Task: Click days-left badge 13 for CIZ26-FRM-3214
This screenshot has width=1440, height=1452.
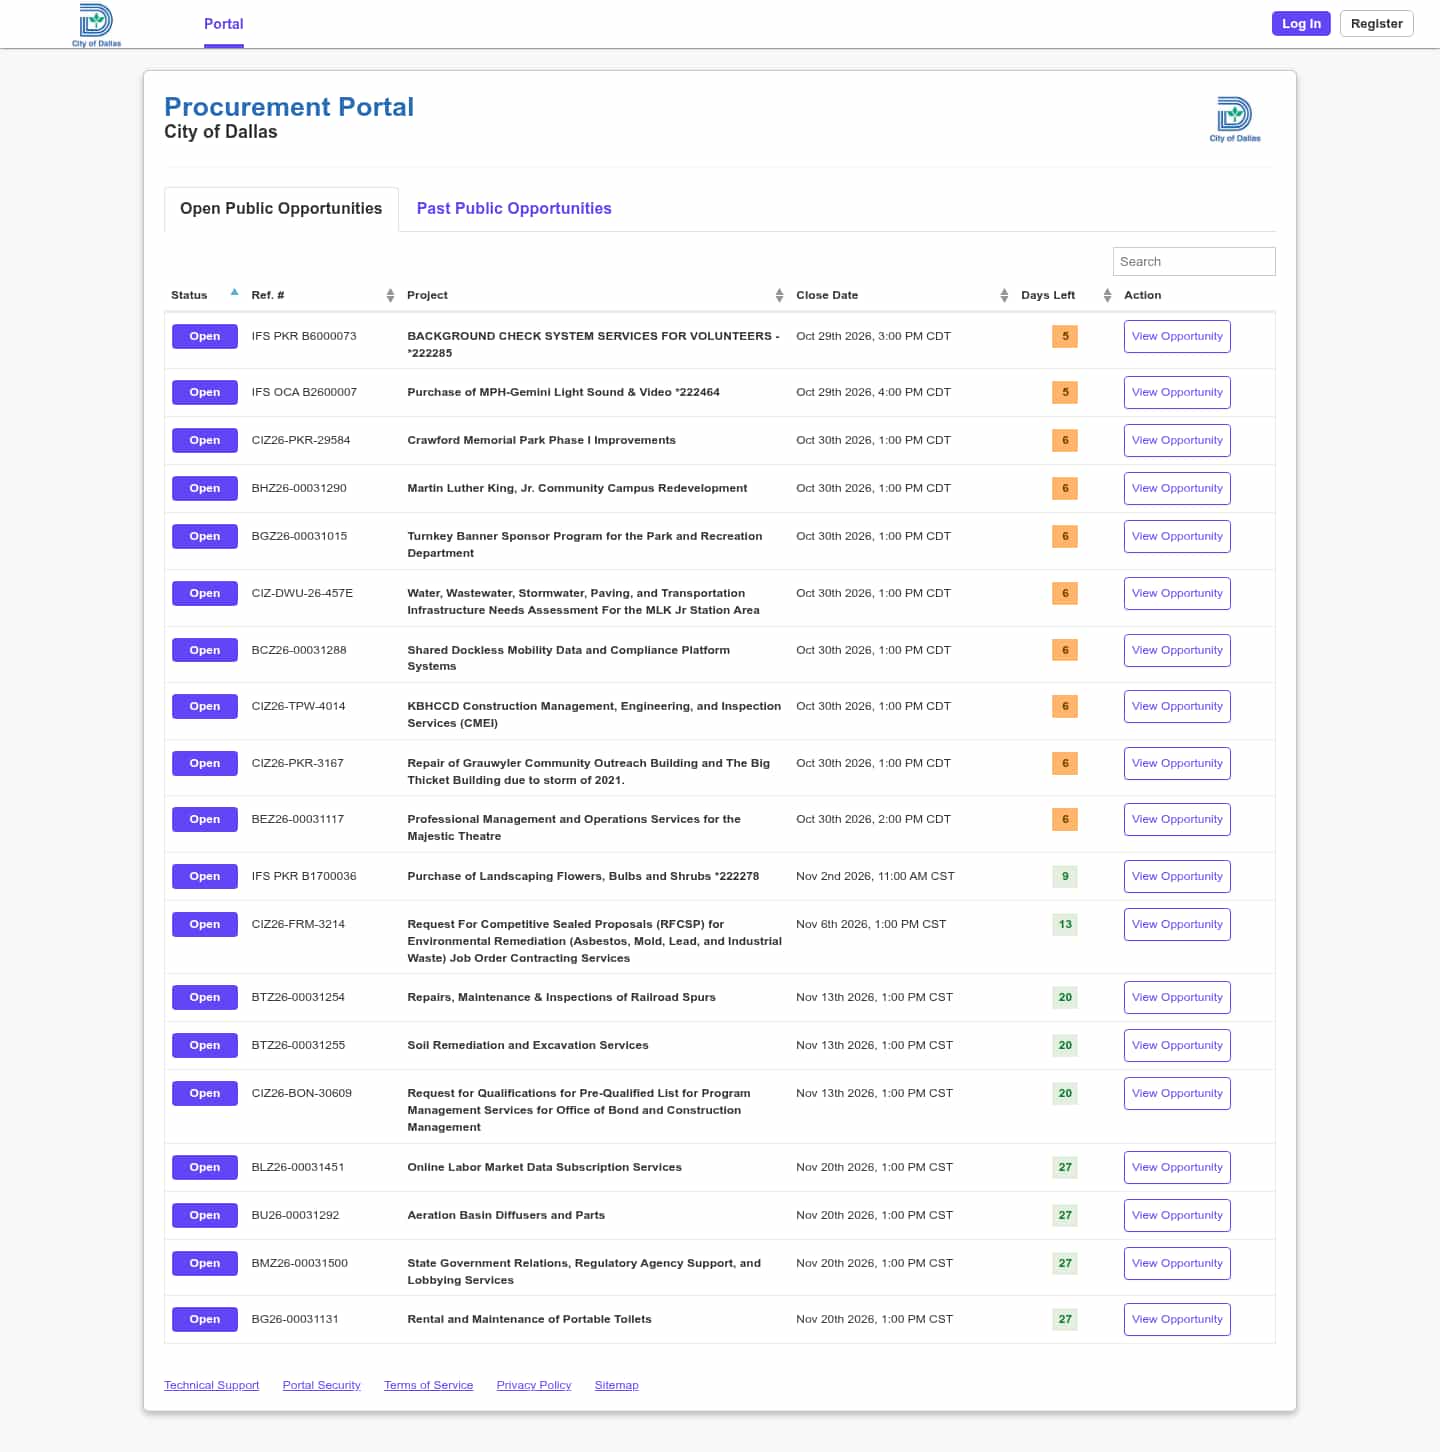Action: tap(1065, 924)
